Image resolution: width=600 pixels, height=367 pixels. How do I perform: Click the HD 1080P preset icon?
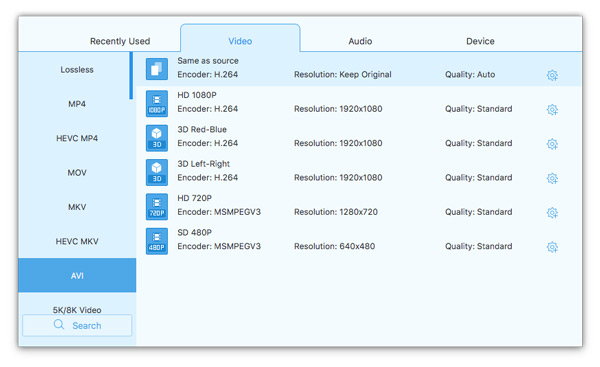(157, 103)
